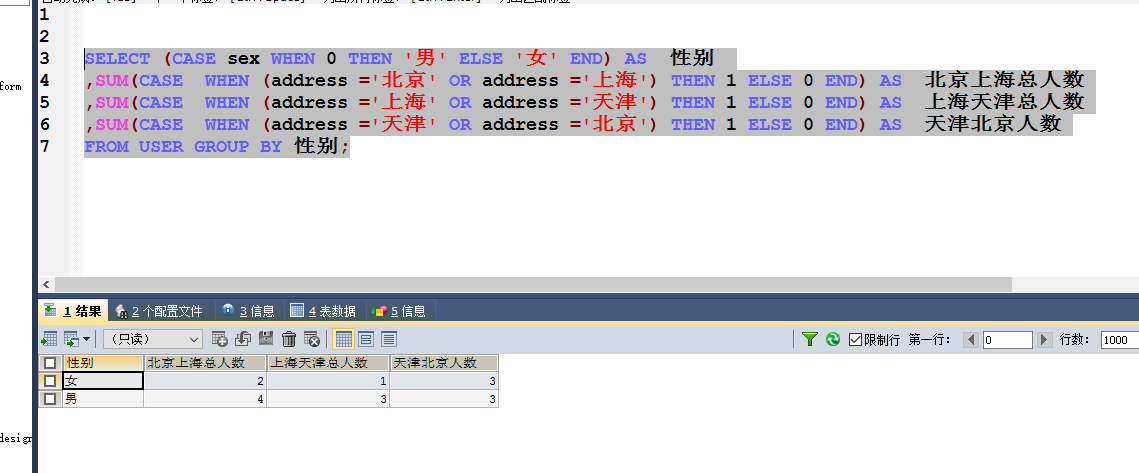Open the 4 表数据 tab
This screenshot has width=1139, height=473.
(323, 311)
